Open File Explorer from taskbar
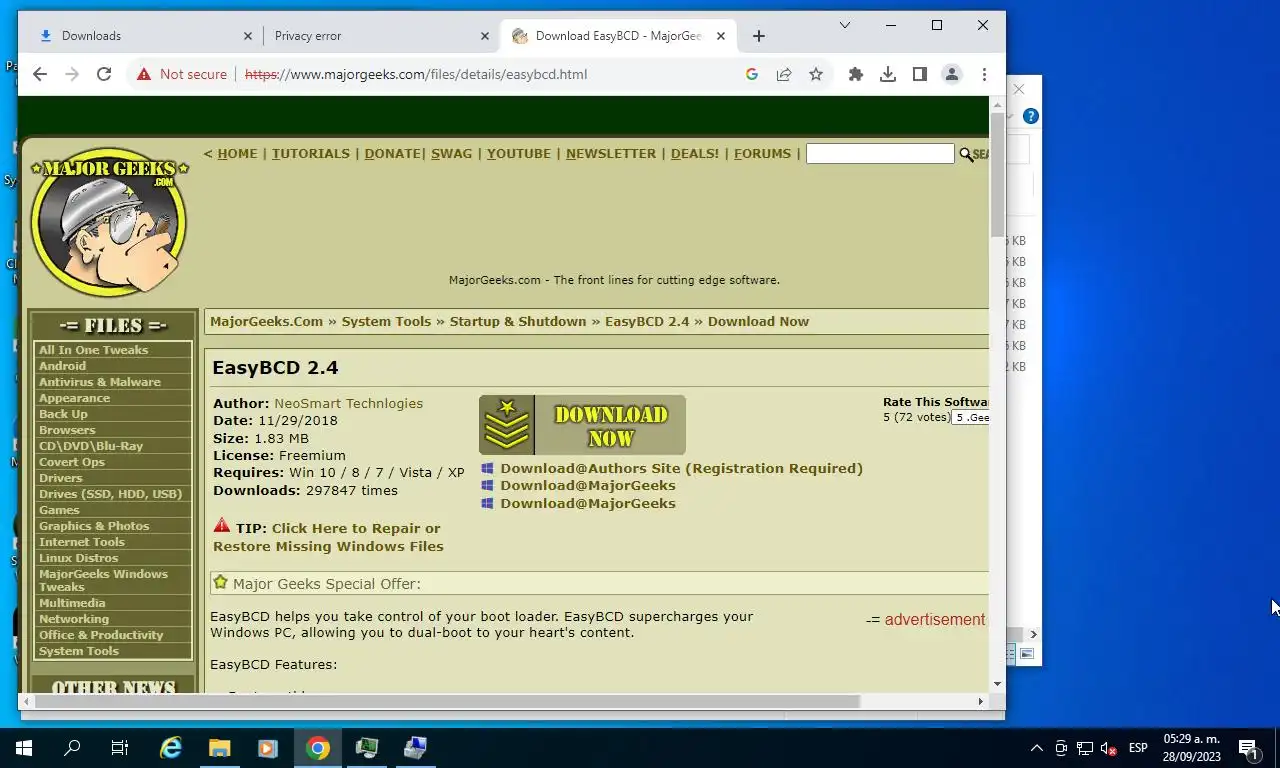This screenshot has width=1280, height=768. point(219,747)
